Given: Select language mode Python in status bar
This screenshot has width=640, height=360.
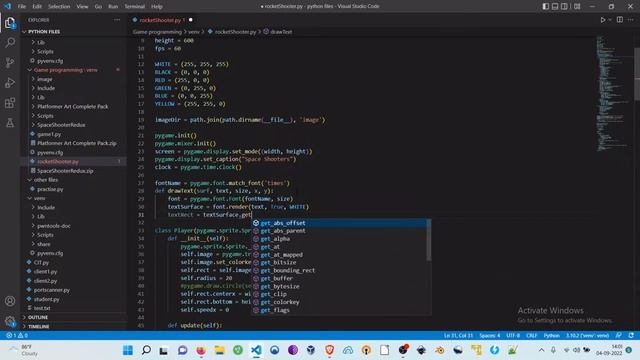Looking at the screenshot, I should coord(551,335).
